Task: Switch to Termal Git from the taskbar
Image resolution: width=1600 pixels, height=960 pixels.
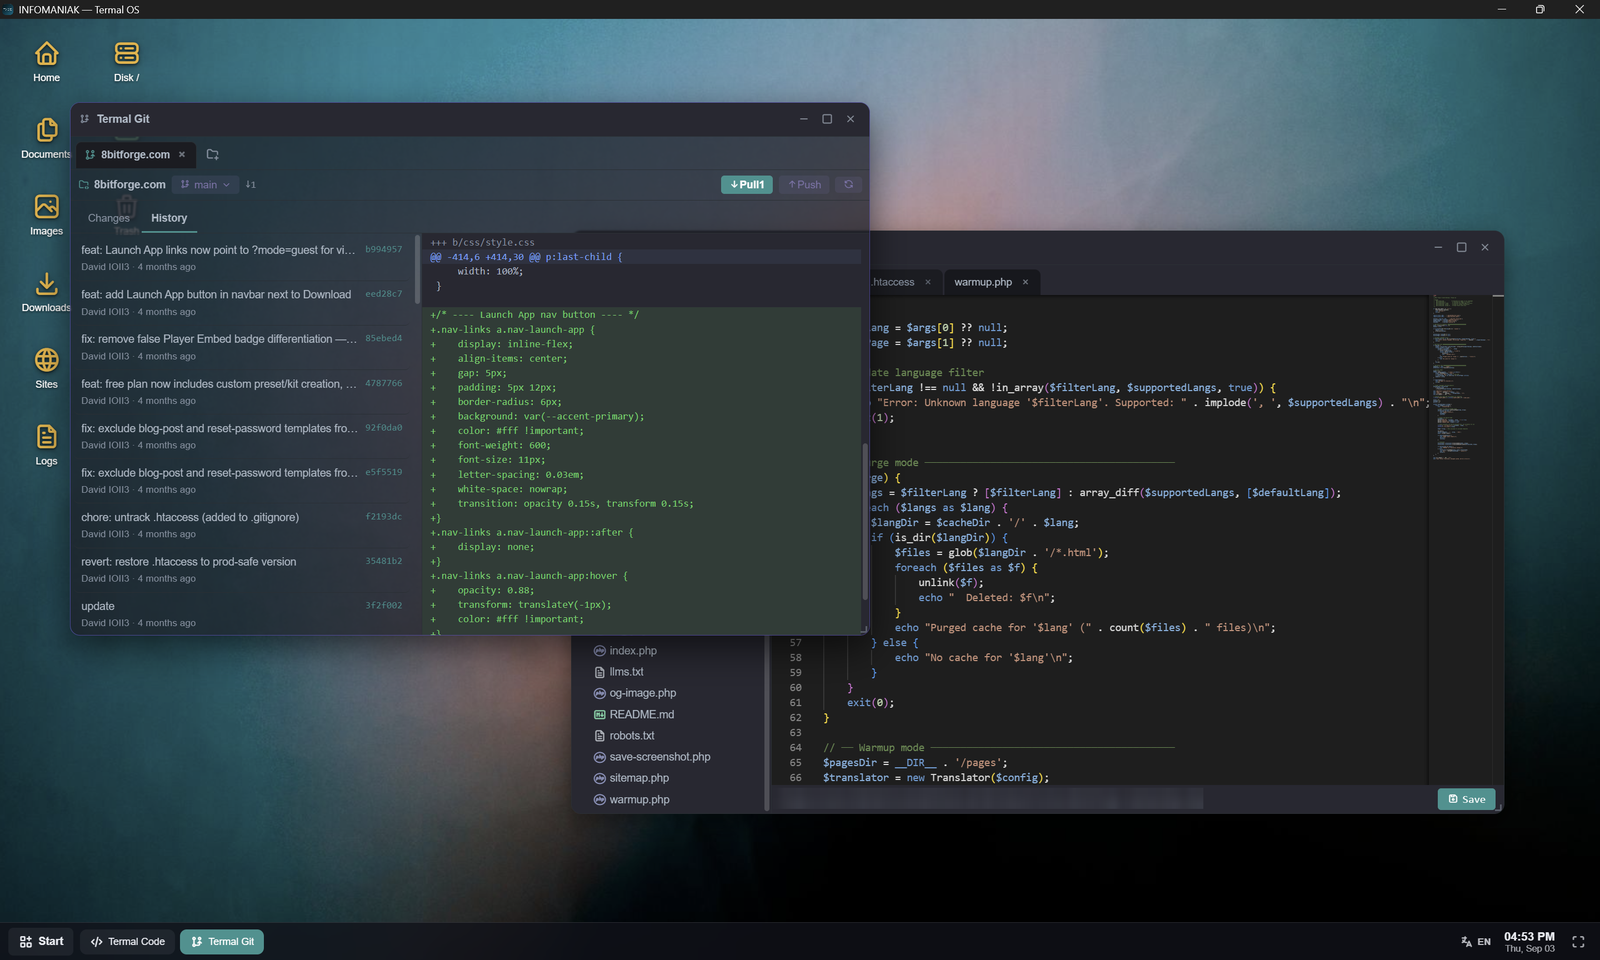Action: tap(222, 942)
